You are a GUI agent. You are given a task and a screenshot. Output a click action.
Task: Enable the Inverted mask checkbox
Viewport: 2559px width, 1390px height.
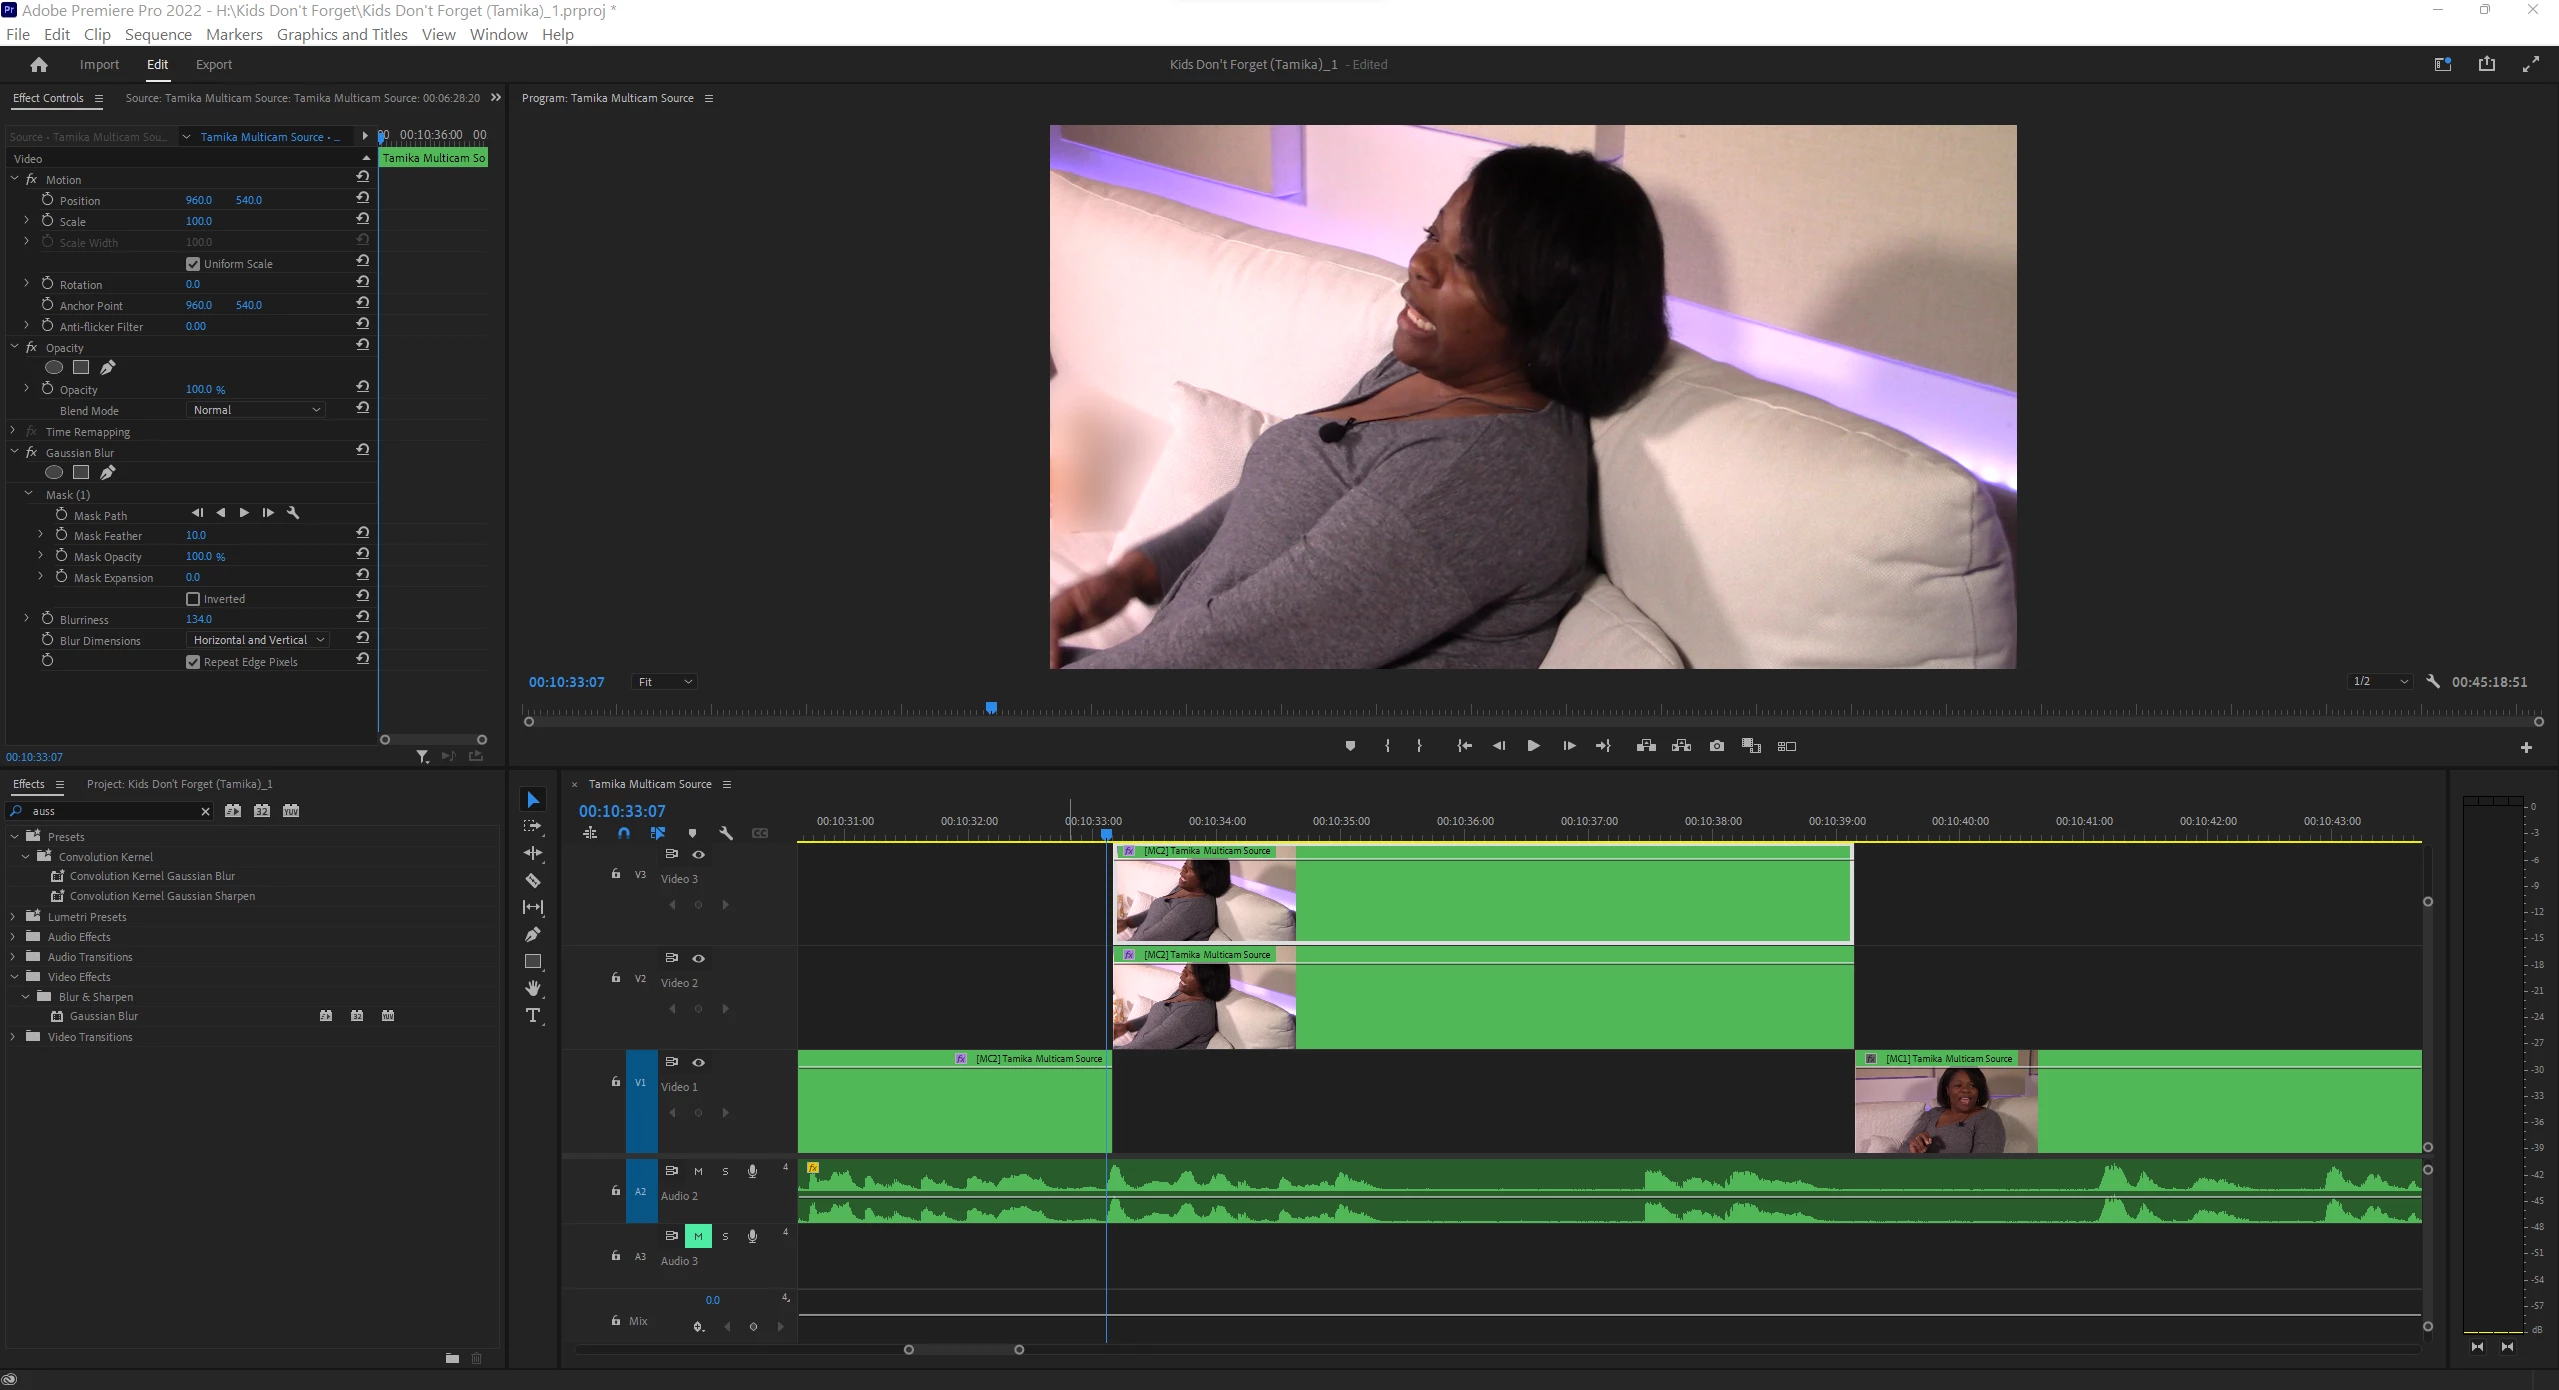[x=193, y=599]
